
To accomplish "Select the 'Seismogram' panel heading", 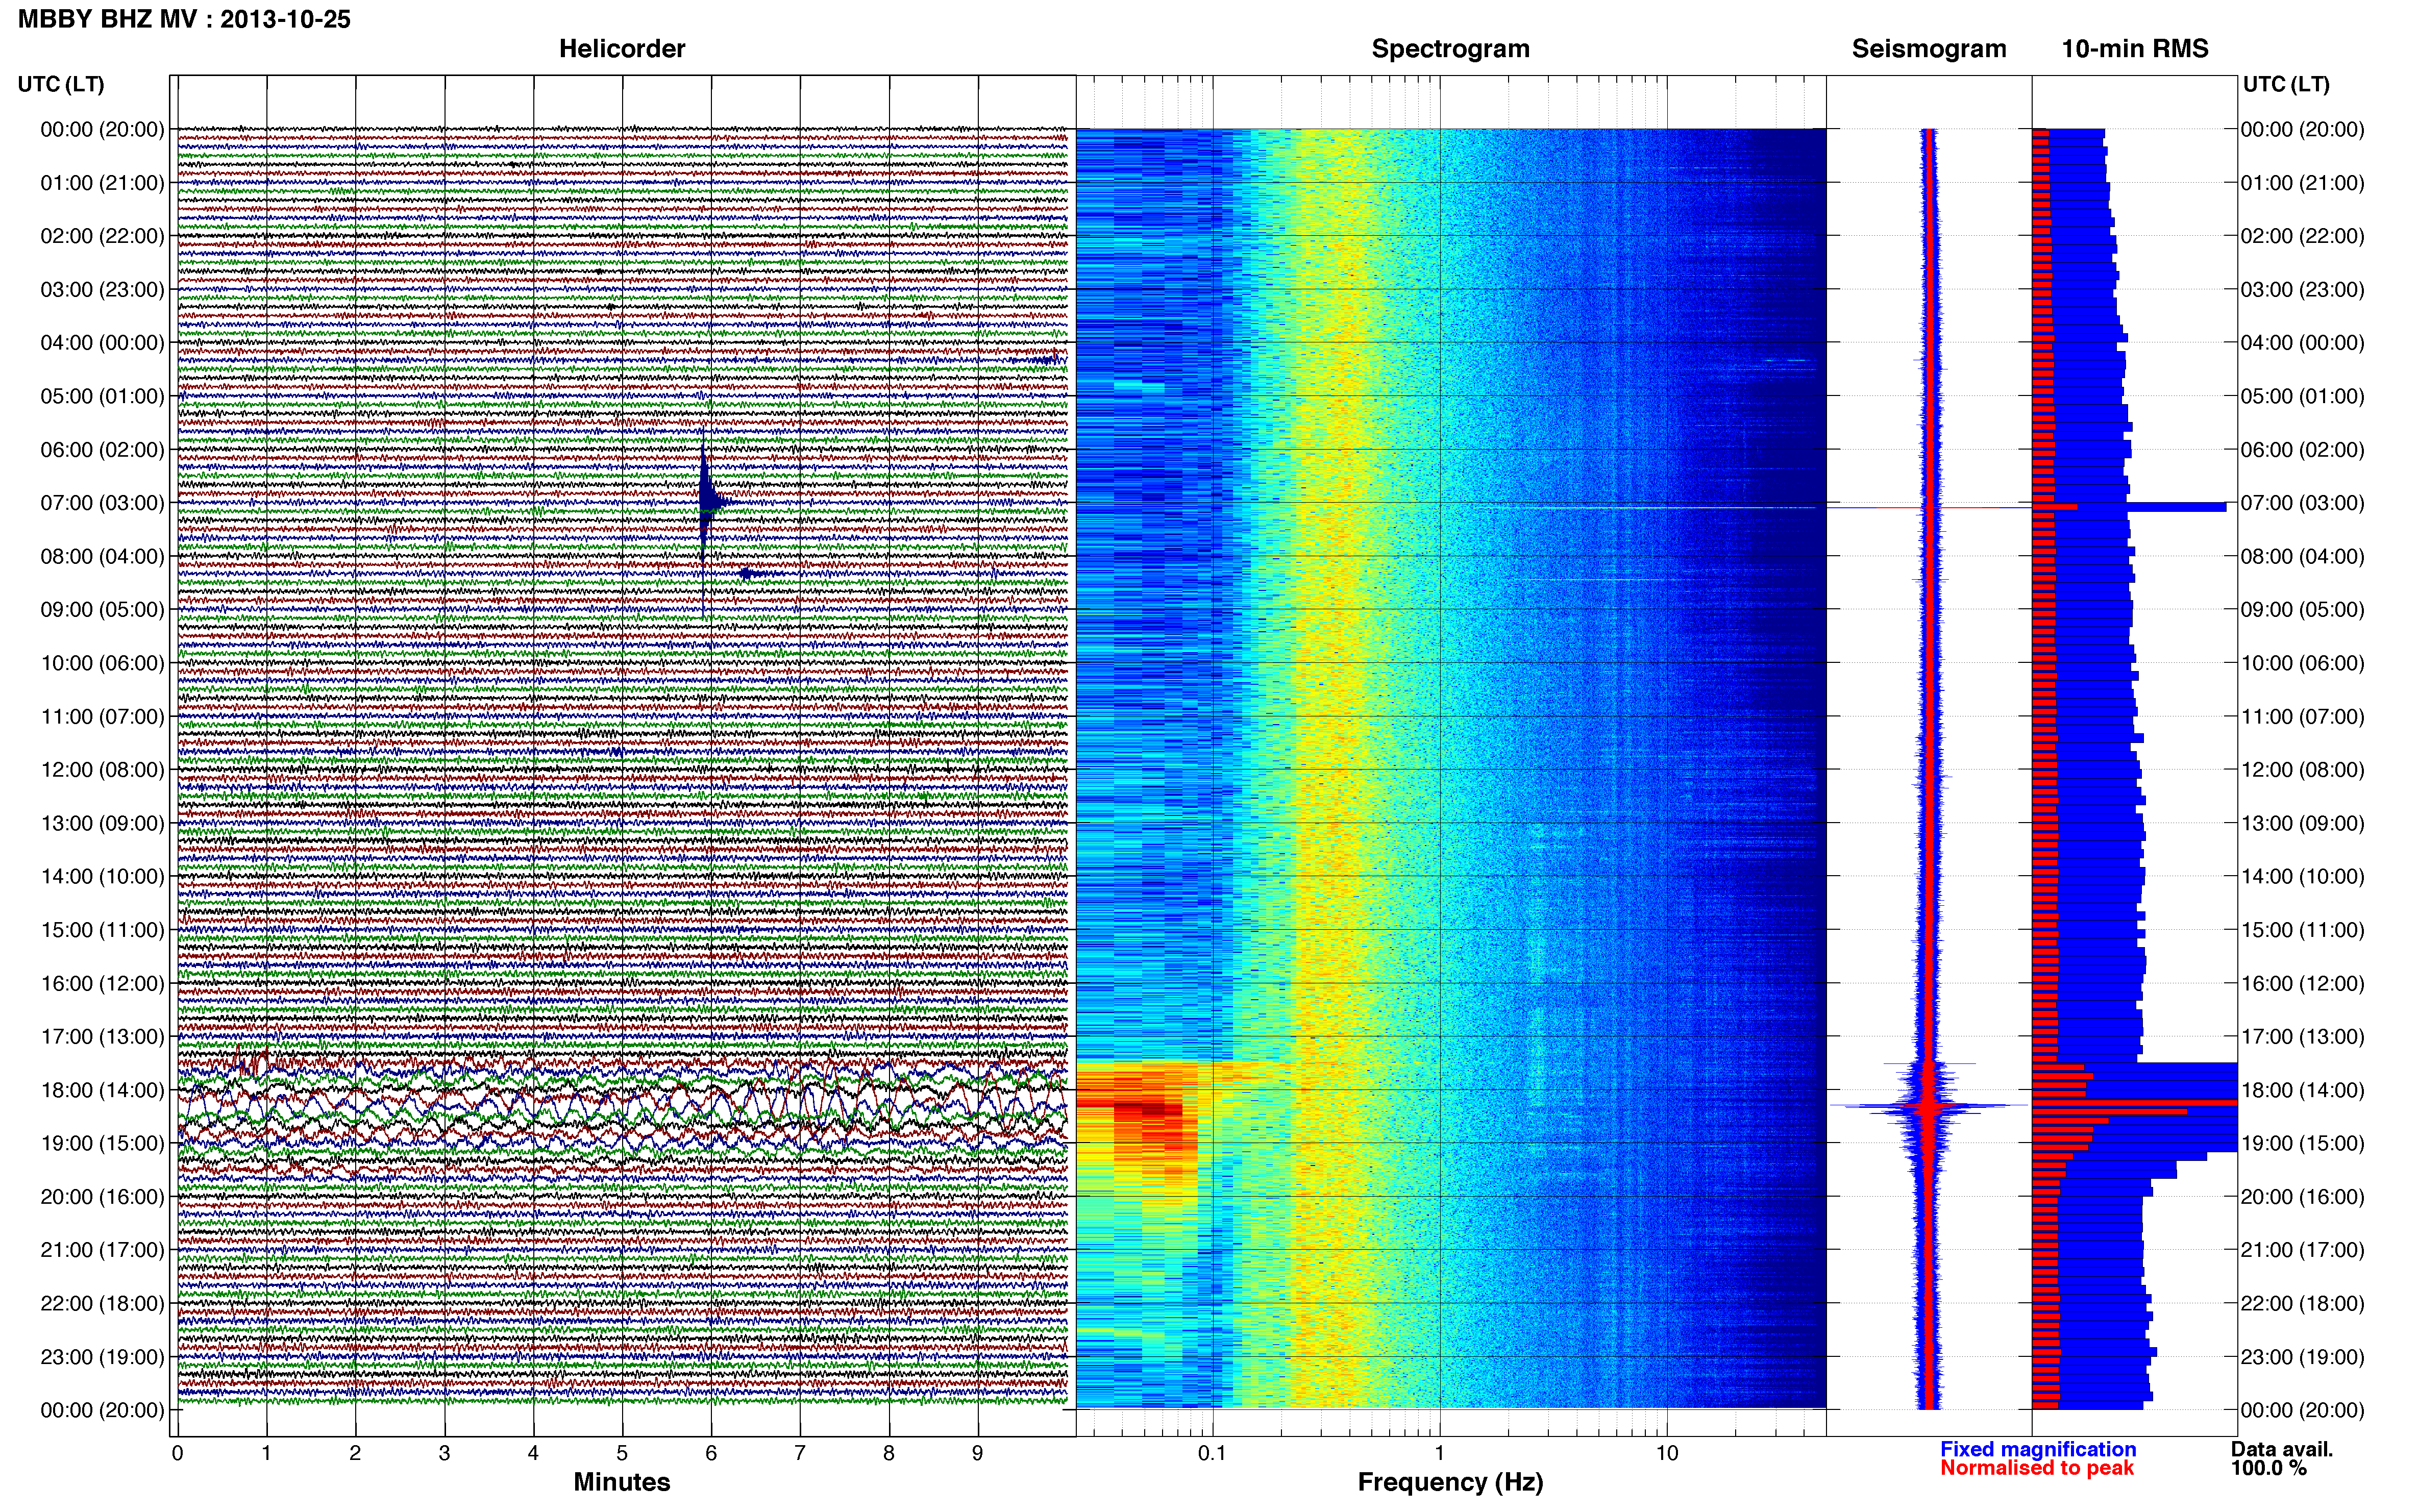I will click(x=1929, y=49).
